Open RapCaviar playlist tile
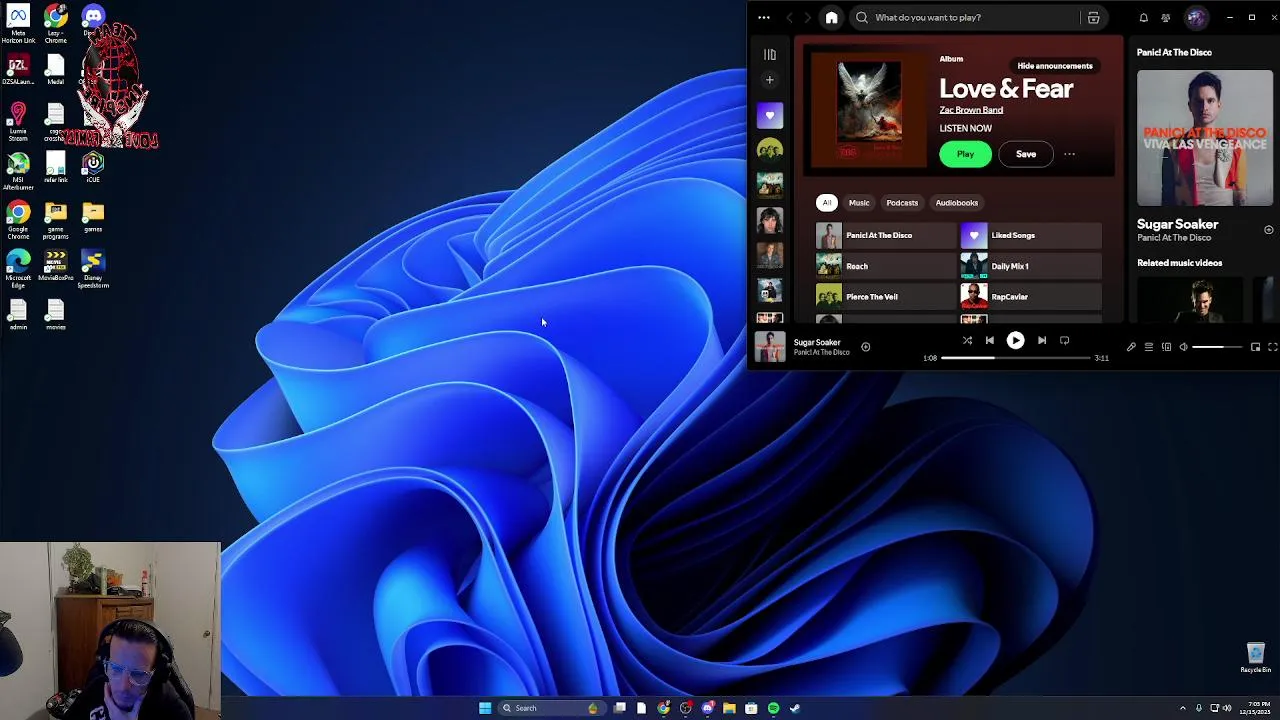This screenshot has width=1280, height=720. (x=1031, y=297)
